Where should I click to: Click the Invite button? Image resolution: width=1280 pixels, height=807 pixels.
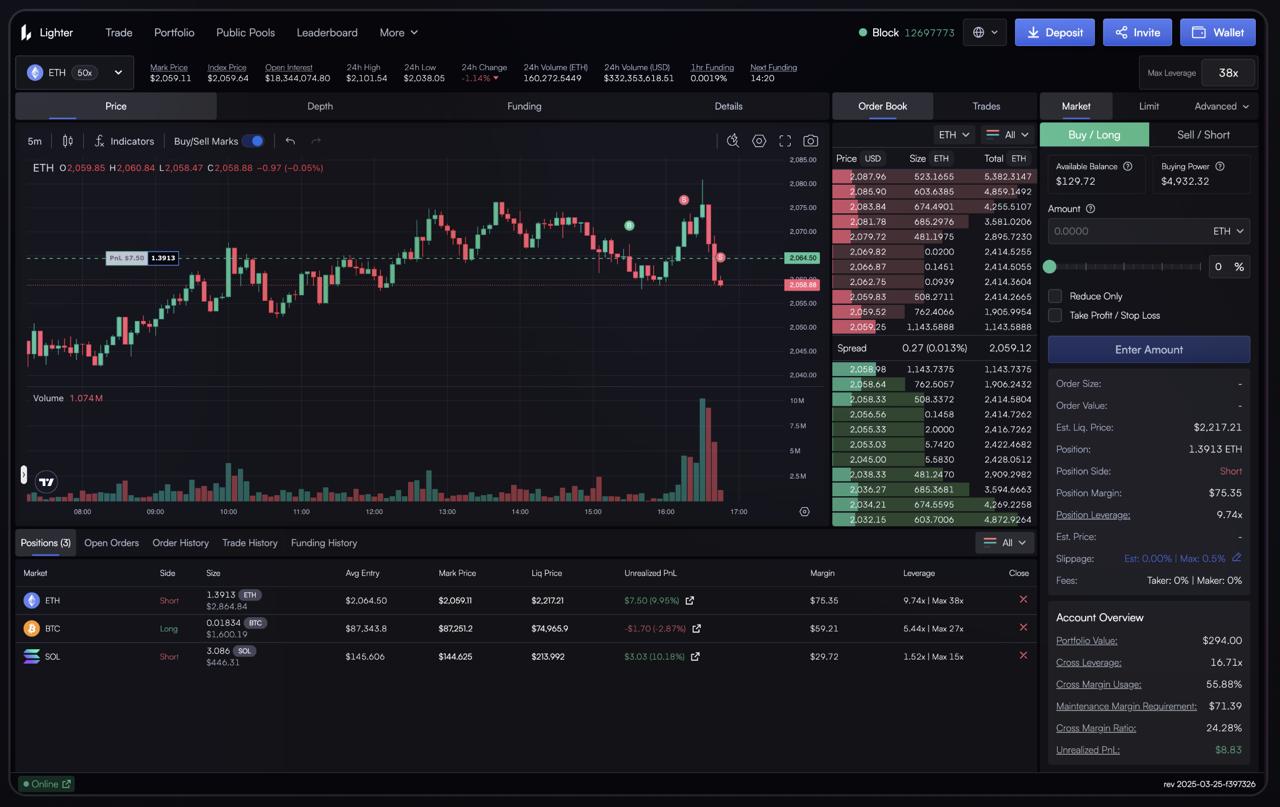pos(1137,32)
